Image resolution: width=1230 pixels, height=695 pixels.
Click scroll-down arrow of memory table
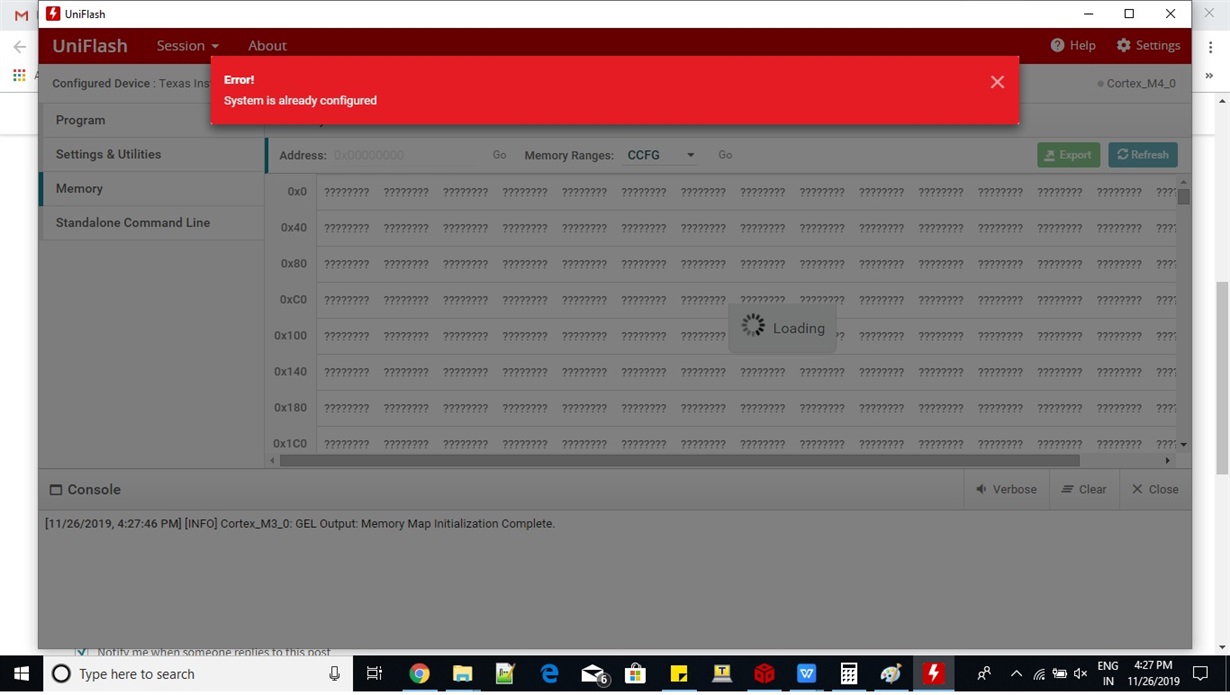click(x=1184, y=445)
